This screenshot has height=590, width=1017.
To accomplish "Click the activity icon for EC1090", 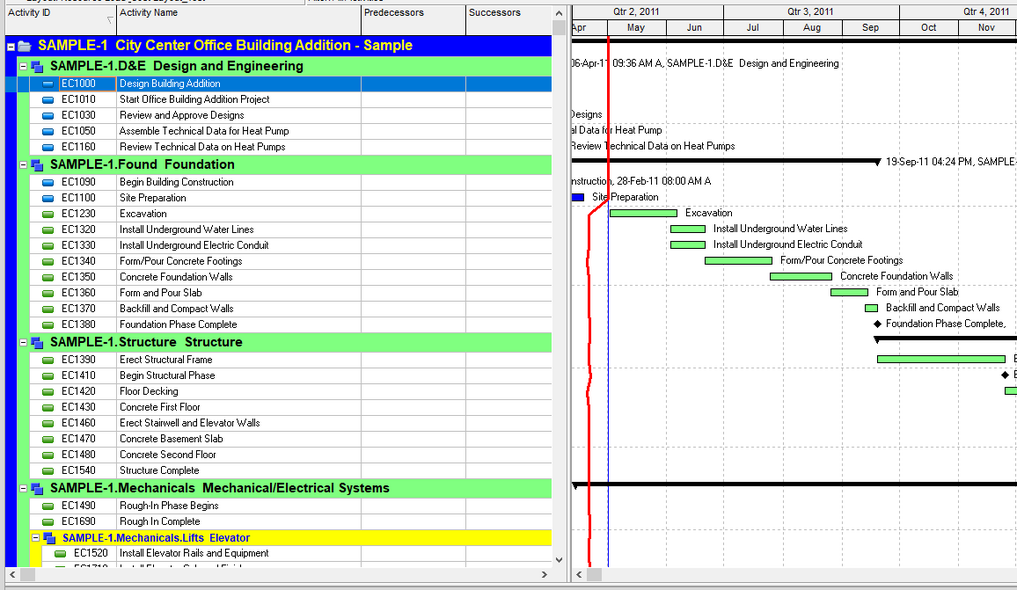I will coord(48,182).
